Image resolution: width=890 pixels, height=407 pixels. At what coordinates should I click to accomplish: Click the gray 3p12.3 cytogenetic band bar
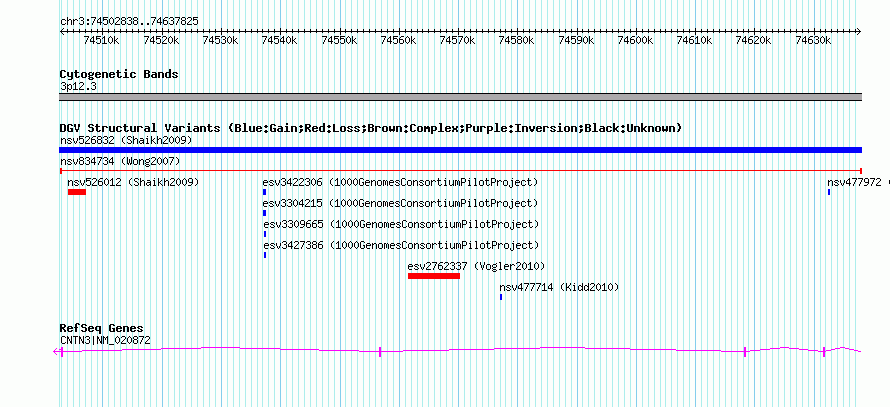pos(460,97)
